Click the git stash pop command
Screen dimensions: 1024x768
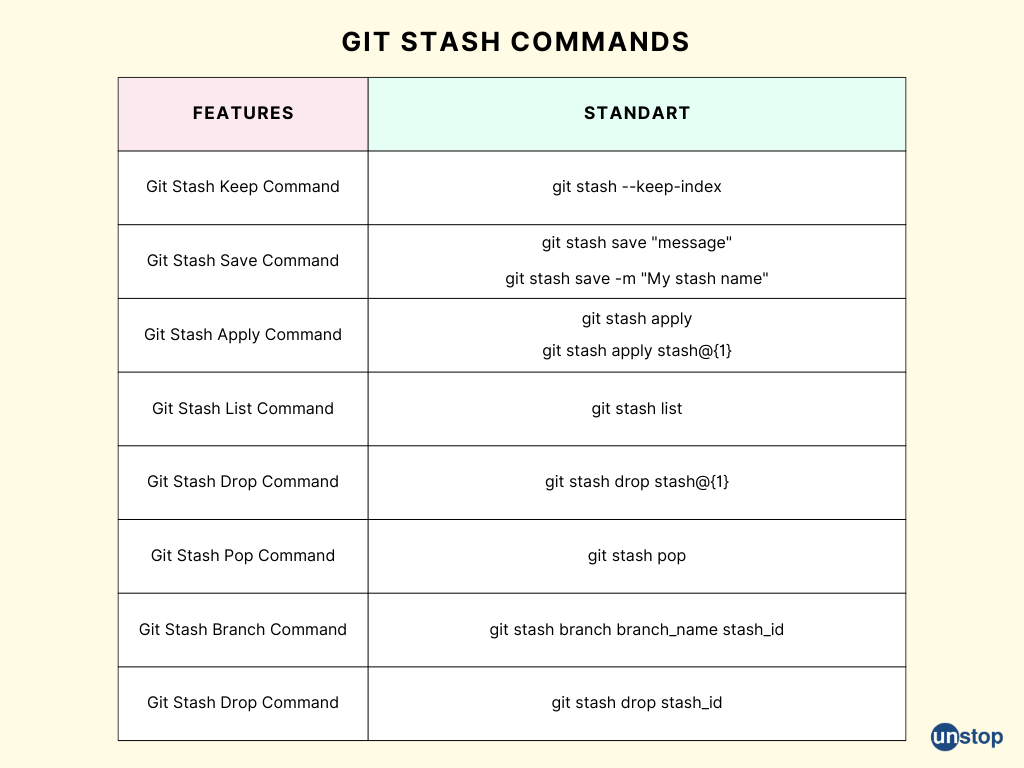tap(637, 556)
